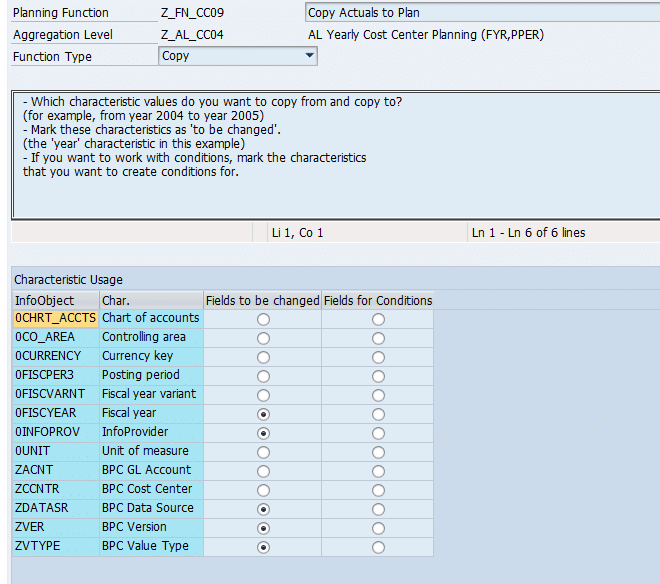Click the 'Fields to be changed' column header
660x584 pixels.
pos(262,300)
